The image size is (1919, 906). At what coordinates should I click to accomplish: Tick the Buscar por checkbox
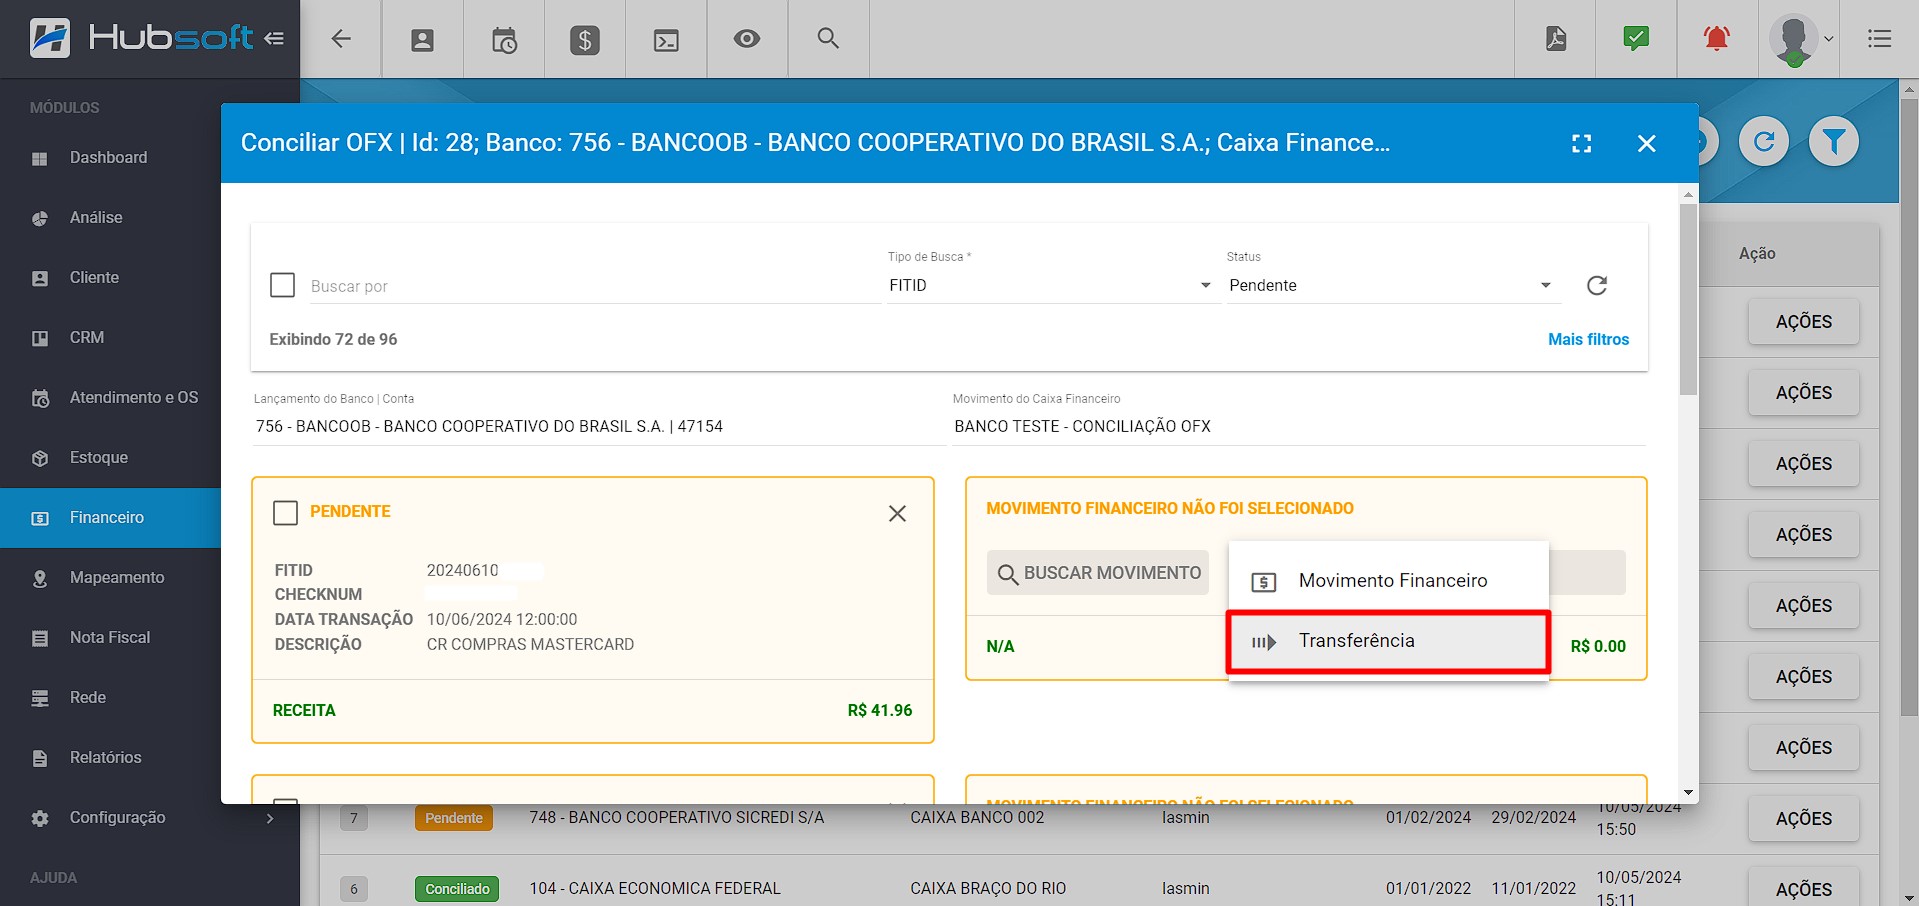[x=283, y=285]
